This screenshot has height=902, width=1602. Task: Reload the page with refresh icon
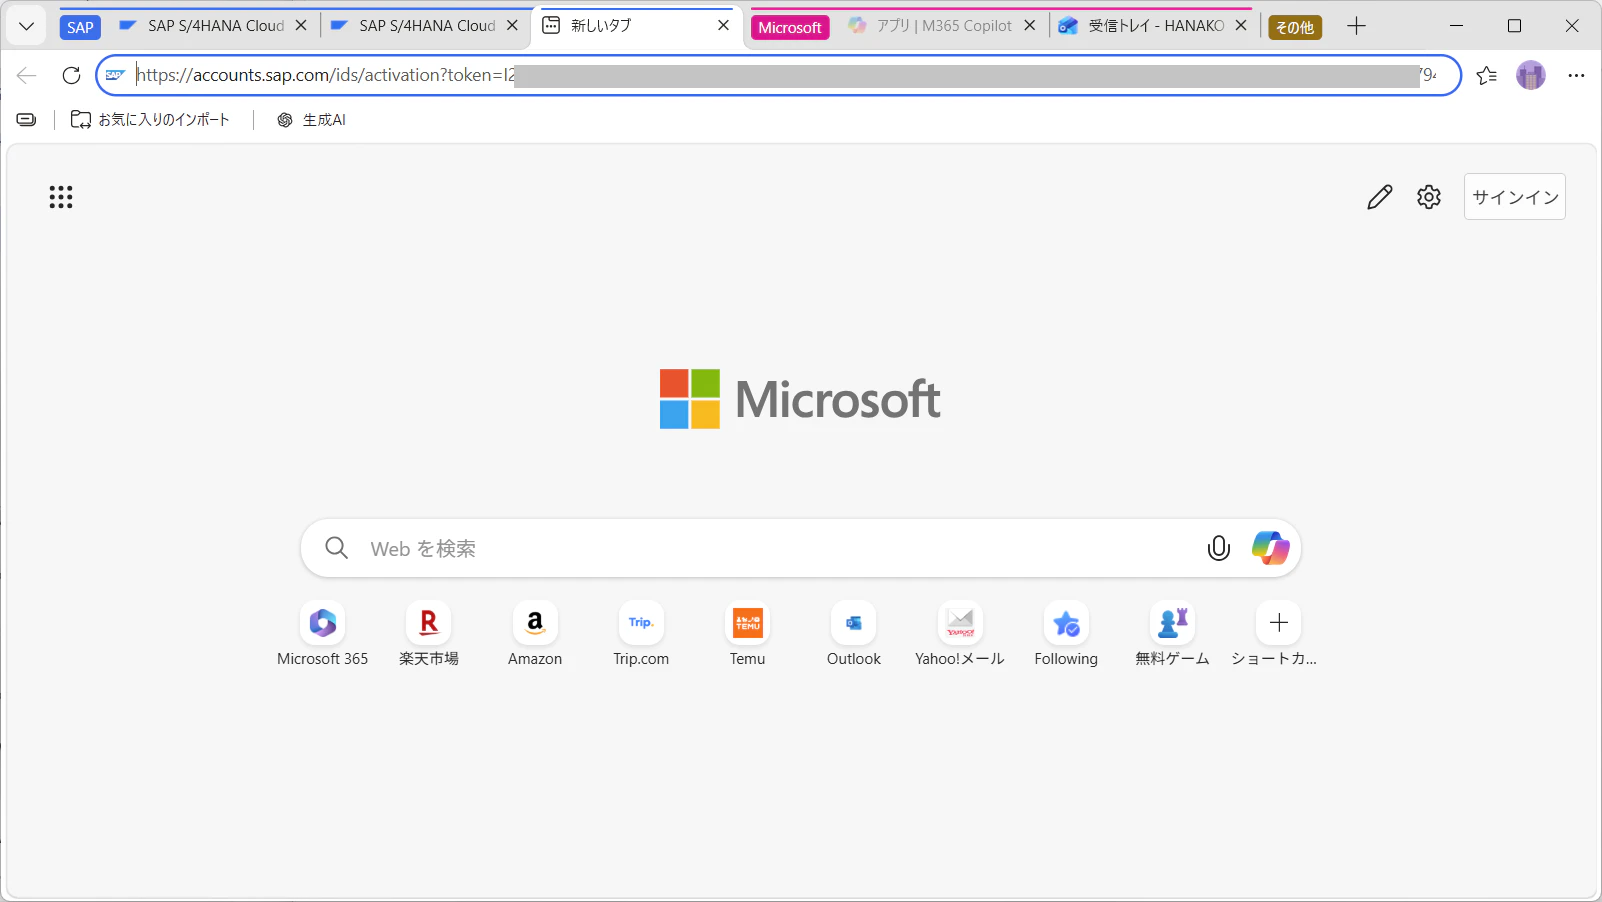71,75
